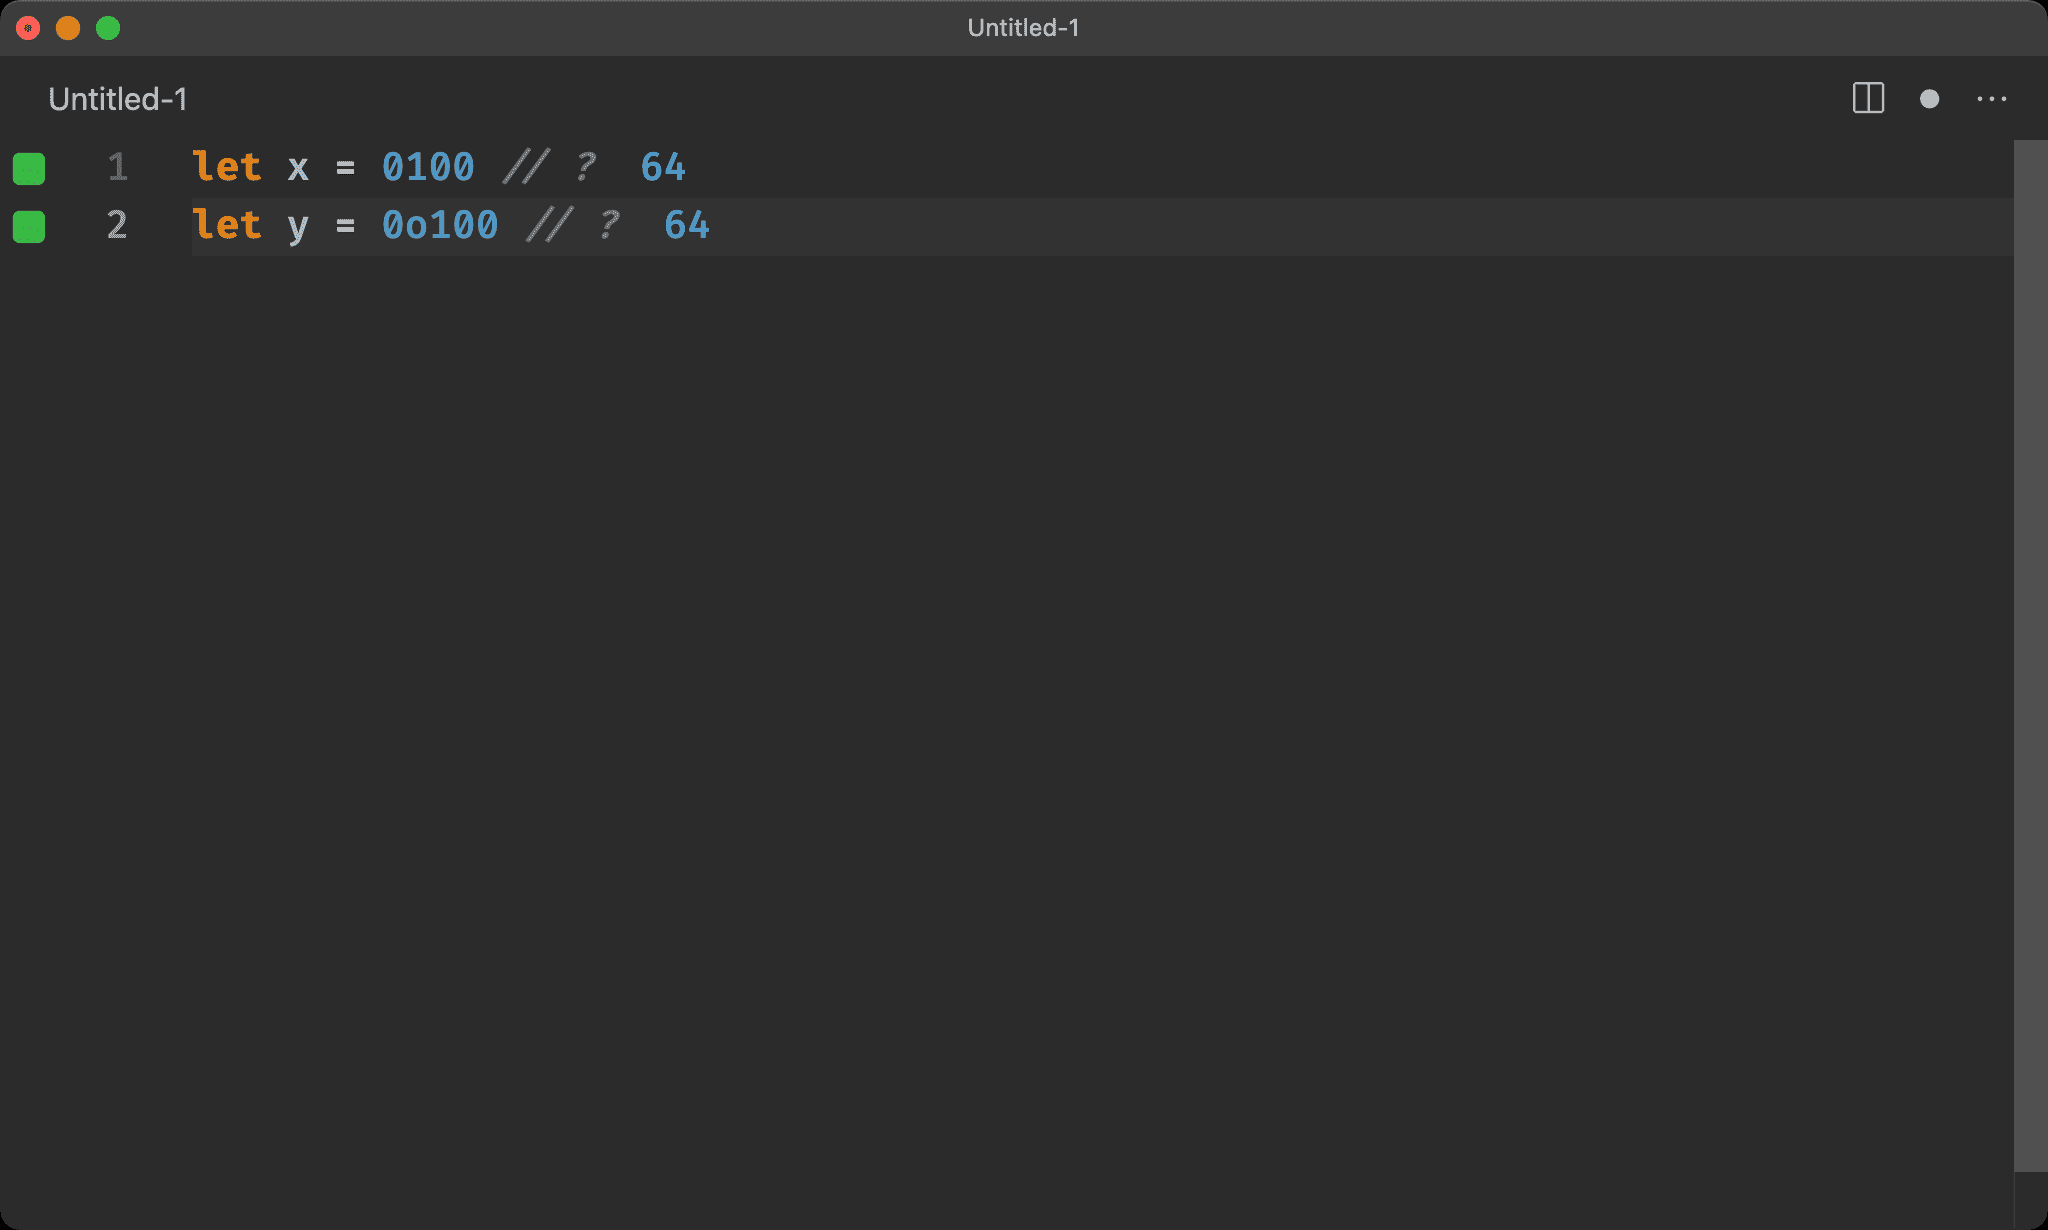
Task: Click the let keyword on line 1
Action: point(227,167)
